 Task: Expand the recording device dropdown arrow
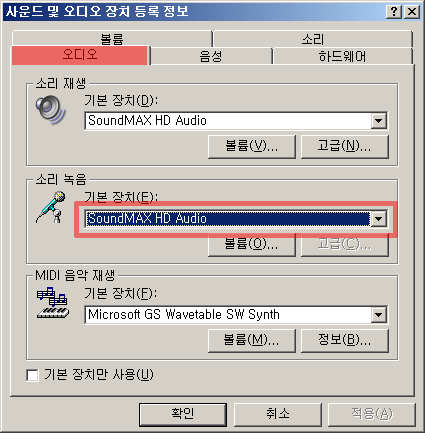(379, 219)
